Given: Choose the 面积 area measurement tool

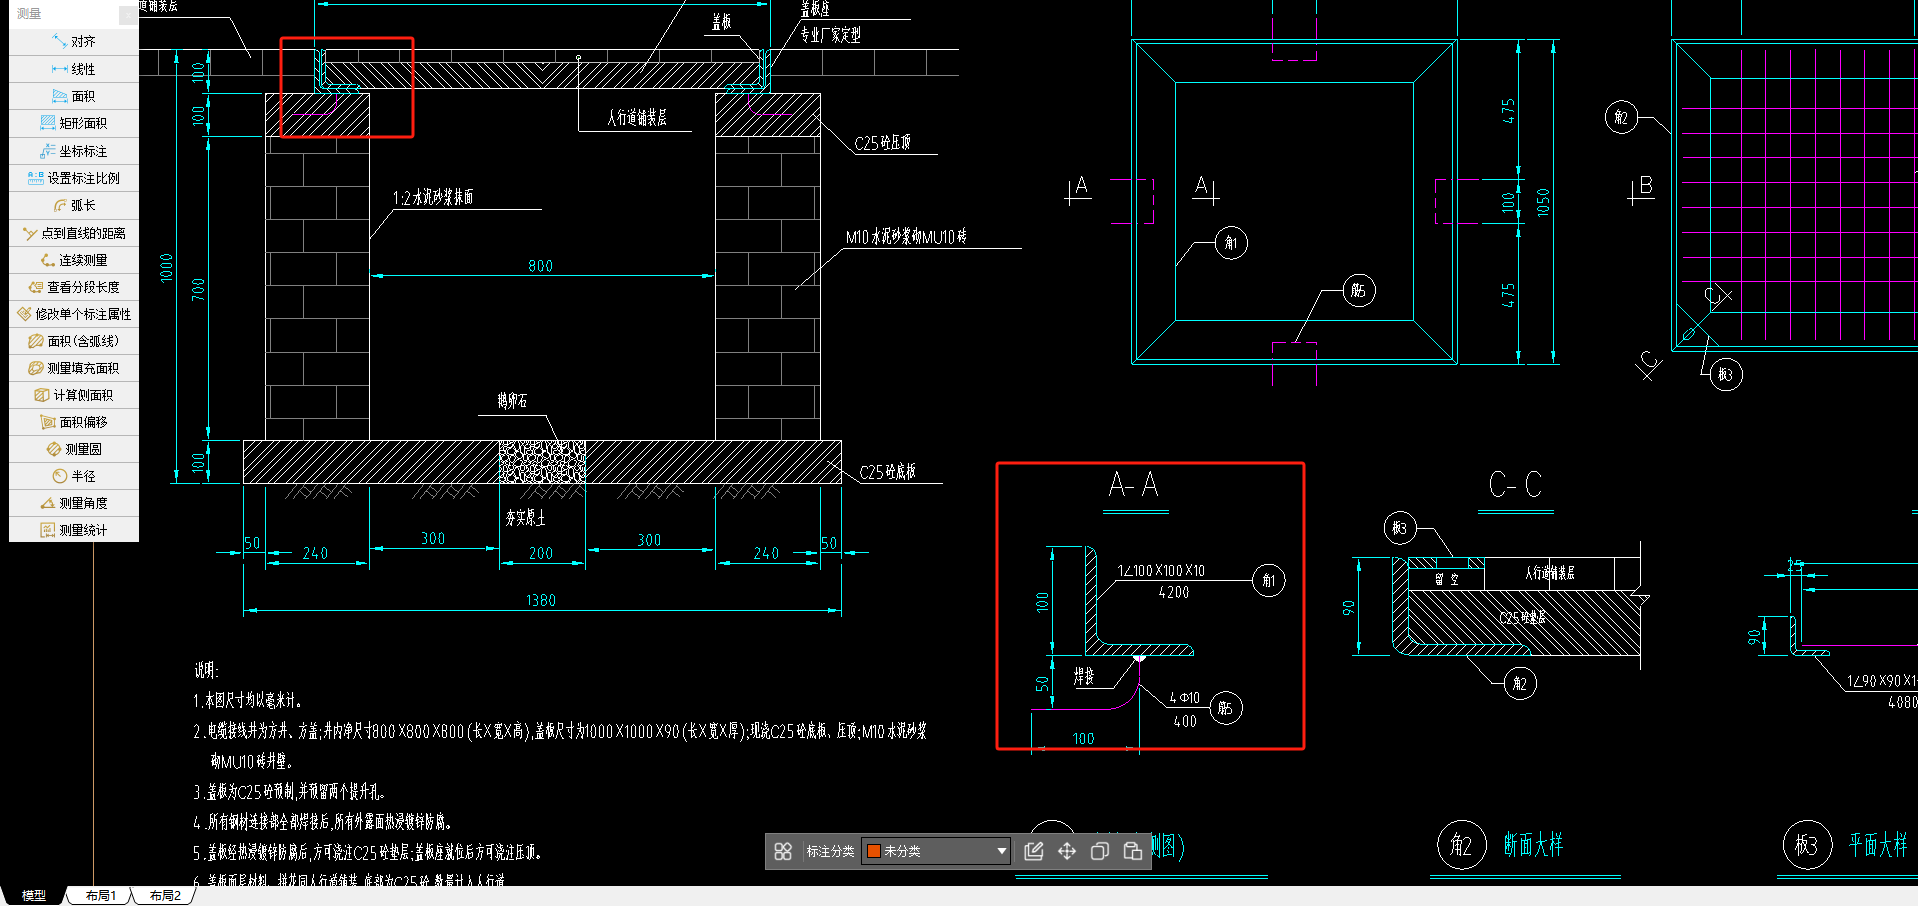Looking at the screenshot, I should pos(74,96).
